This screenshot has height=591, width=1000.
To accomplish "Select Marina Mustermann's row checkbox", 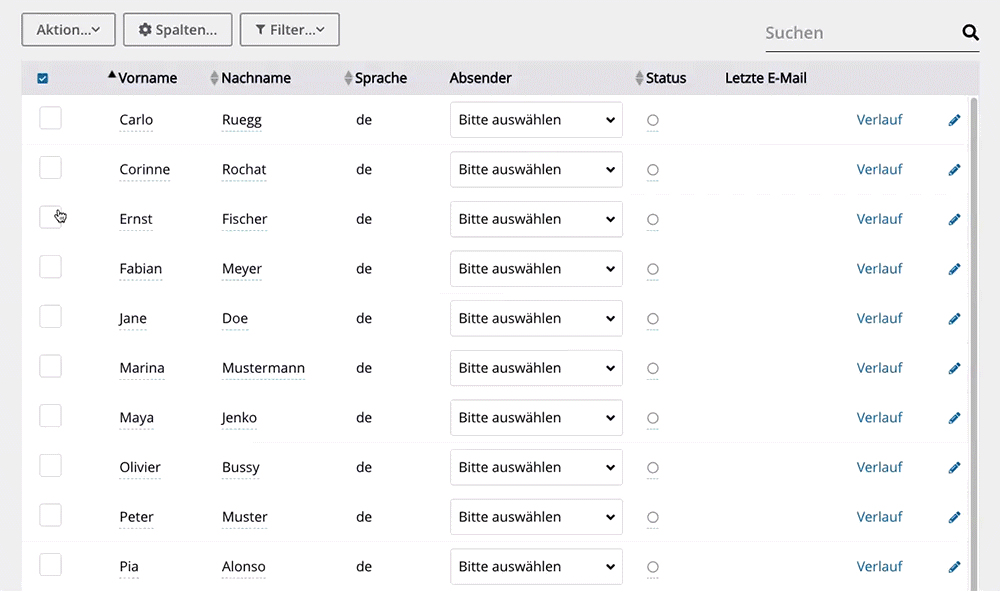I will coord(50,367).
